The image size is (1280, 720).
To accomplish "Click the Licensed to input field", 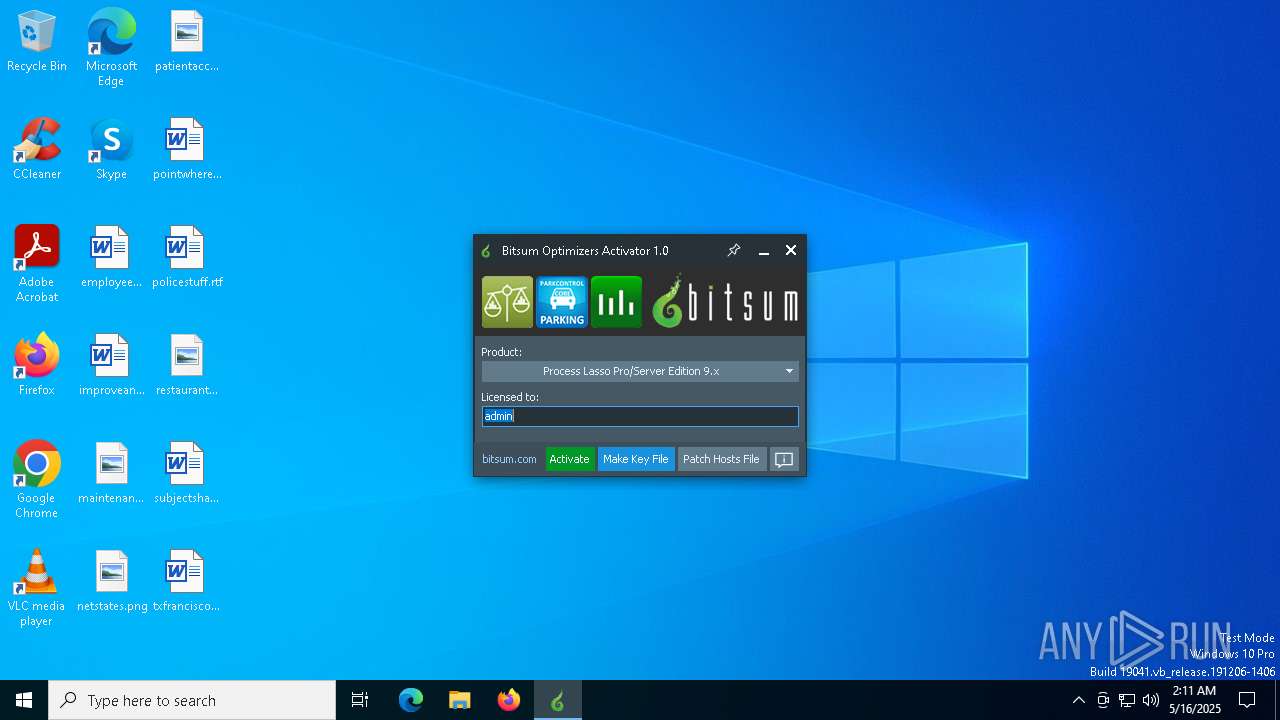I will click(640, 416).
